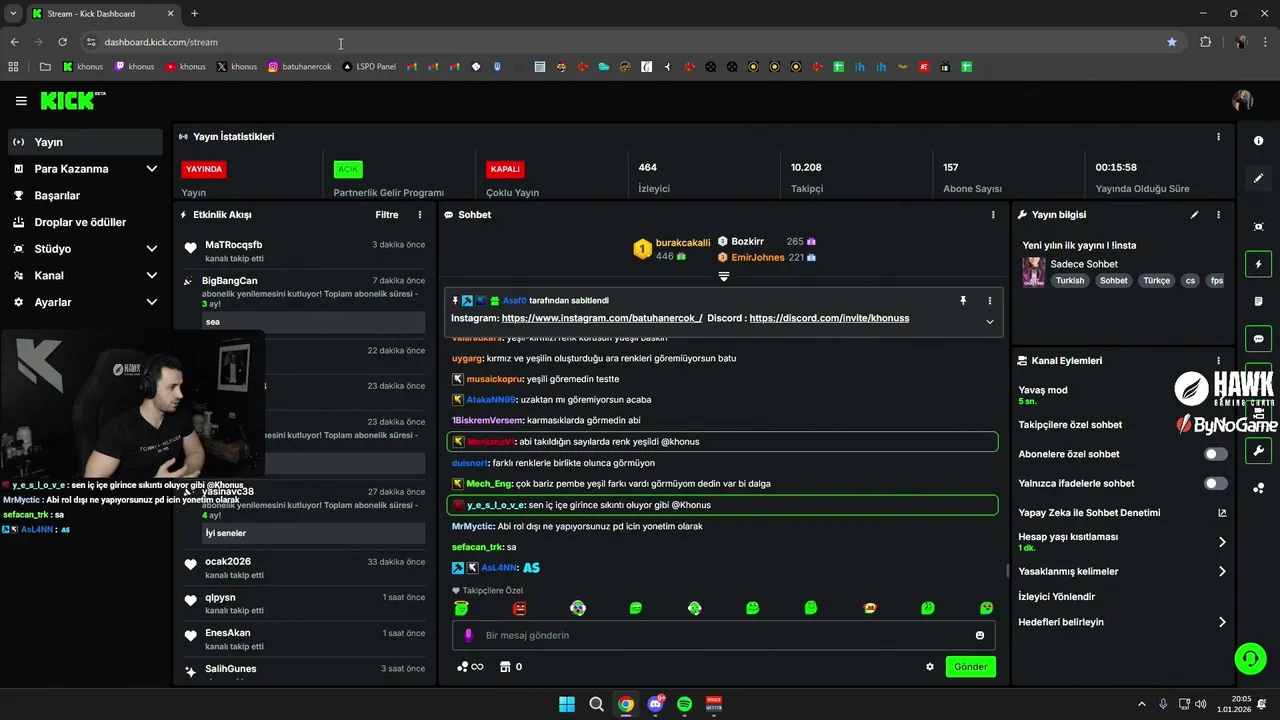1280x720 pixels.
Task: Click the message field Bir mesaj gönderin
Action: pyautogui.click(x=724, y=635)
